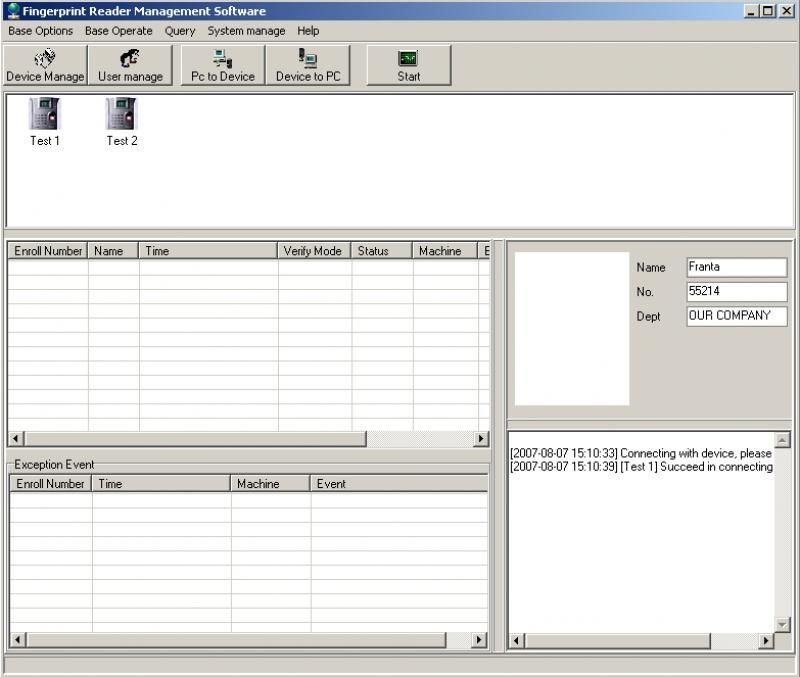Screen dimensions: 800x677
Task: Click the Name field containing Franta
Action: coord(736,267)
